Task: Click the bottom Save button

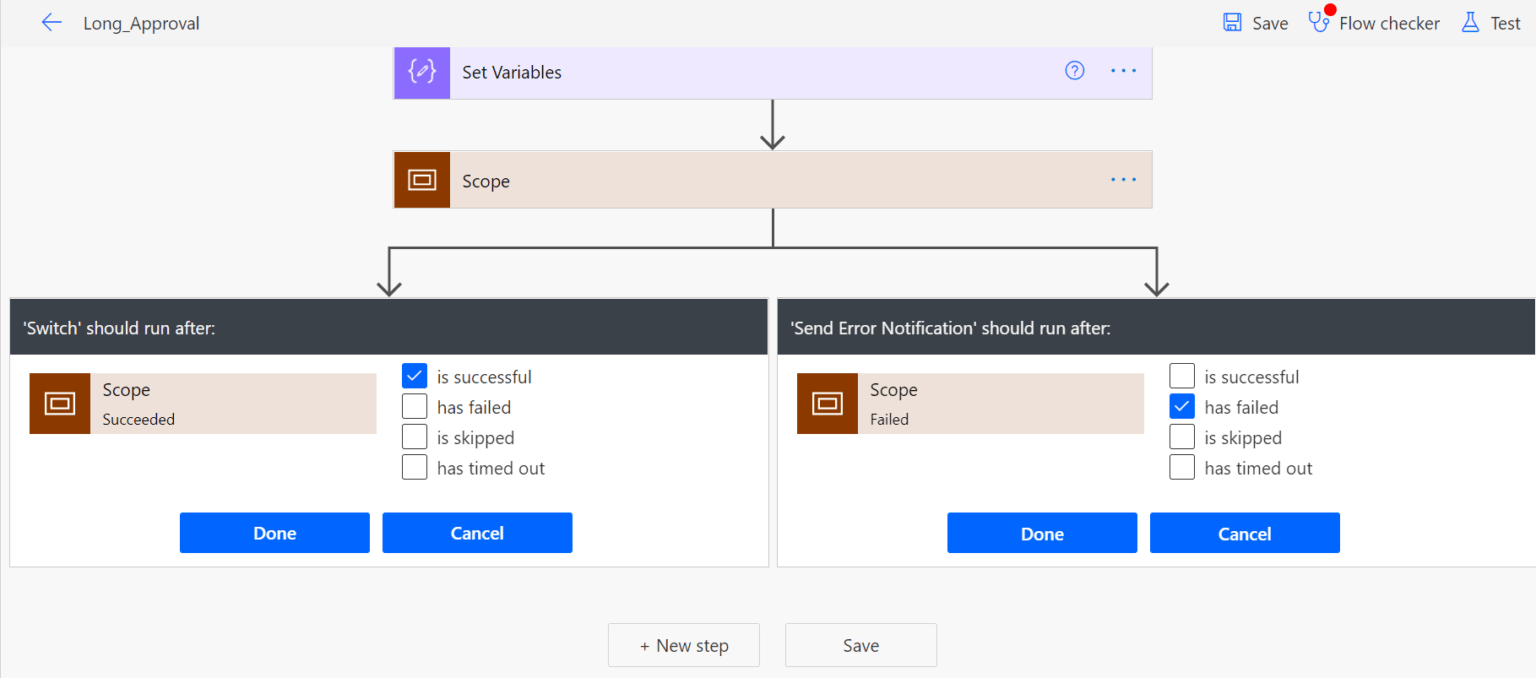Action: tap(861, 645)
